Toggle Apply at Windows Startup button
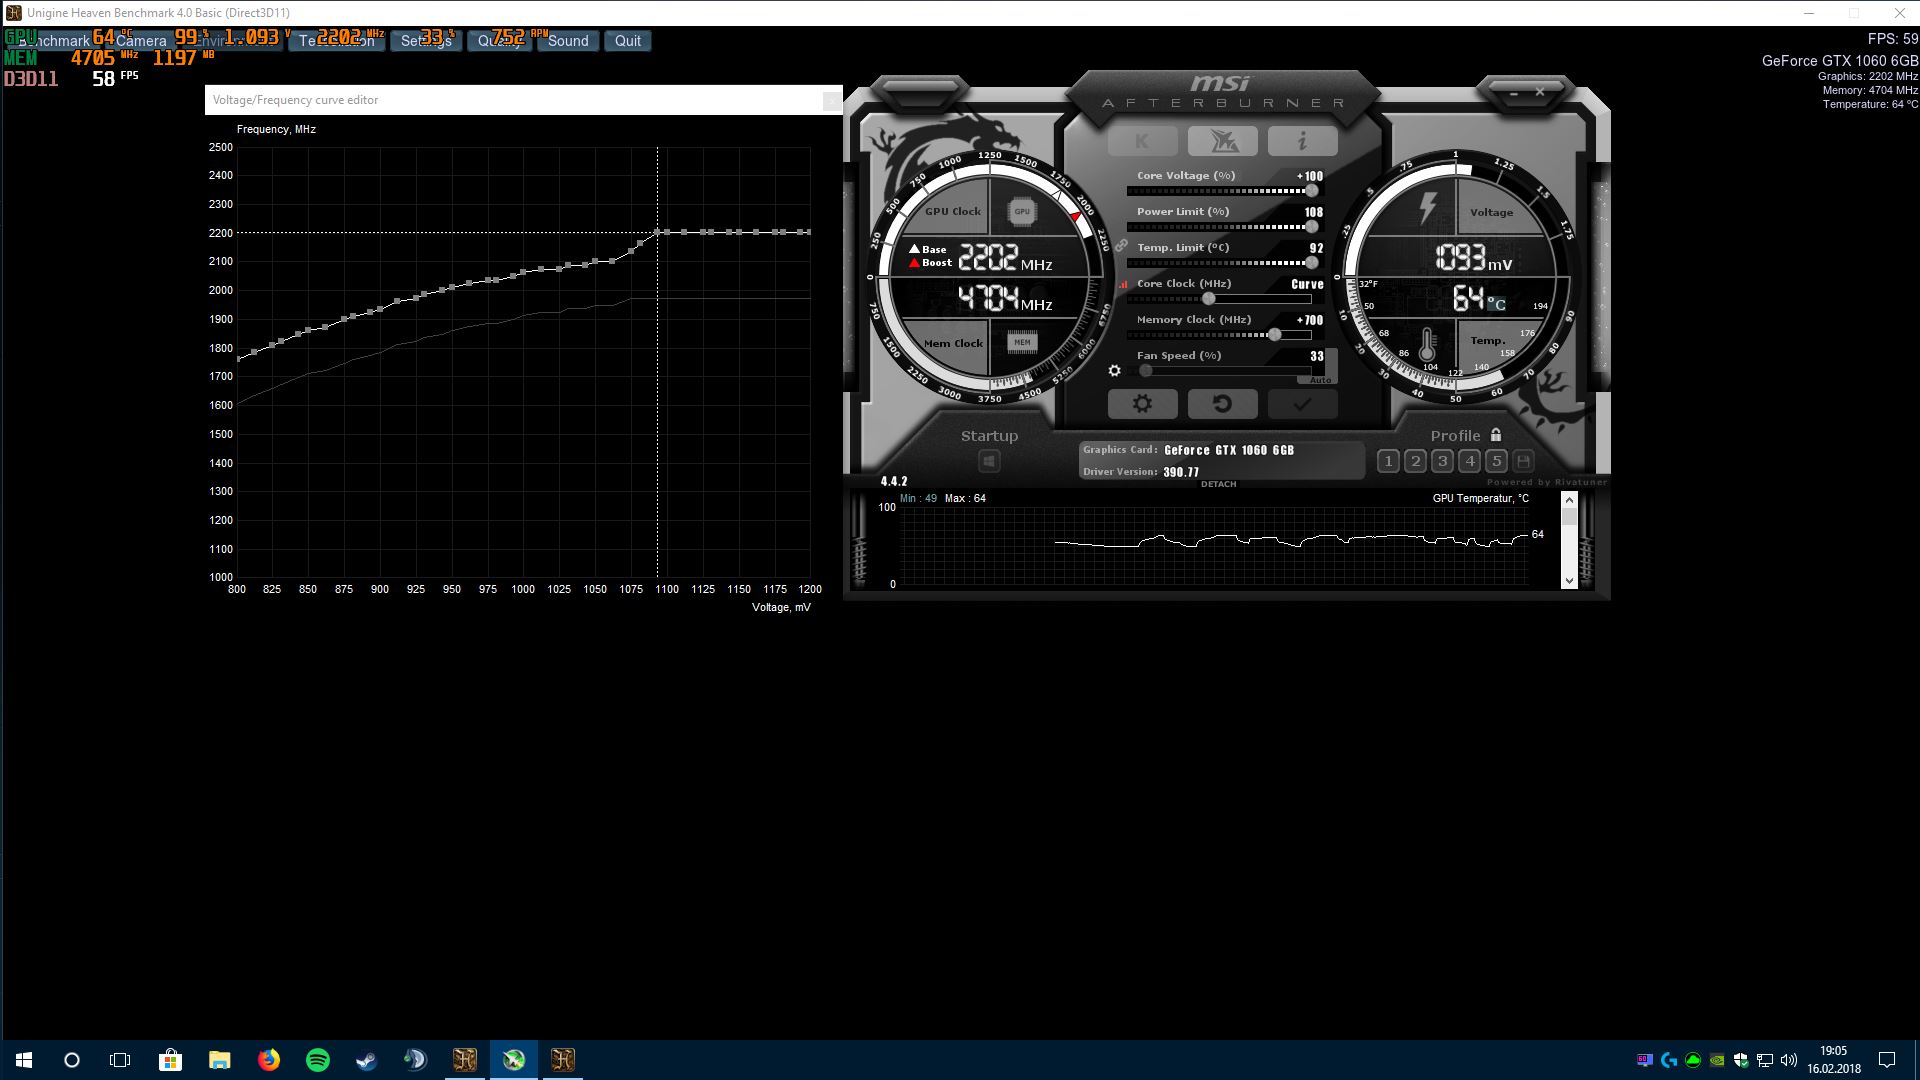The width and height of the screenshot is (1920, 1080). 989,461
